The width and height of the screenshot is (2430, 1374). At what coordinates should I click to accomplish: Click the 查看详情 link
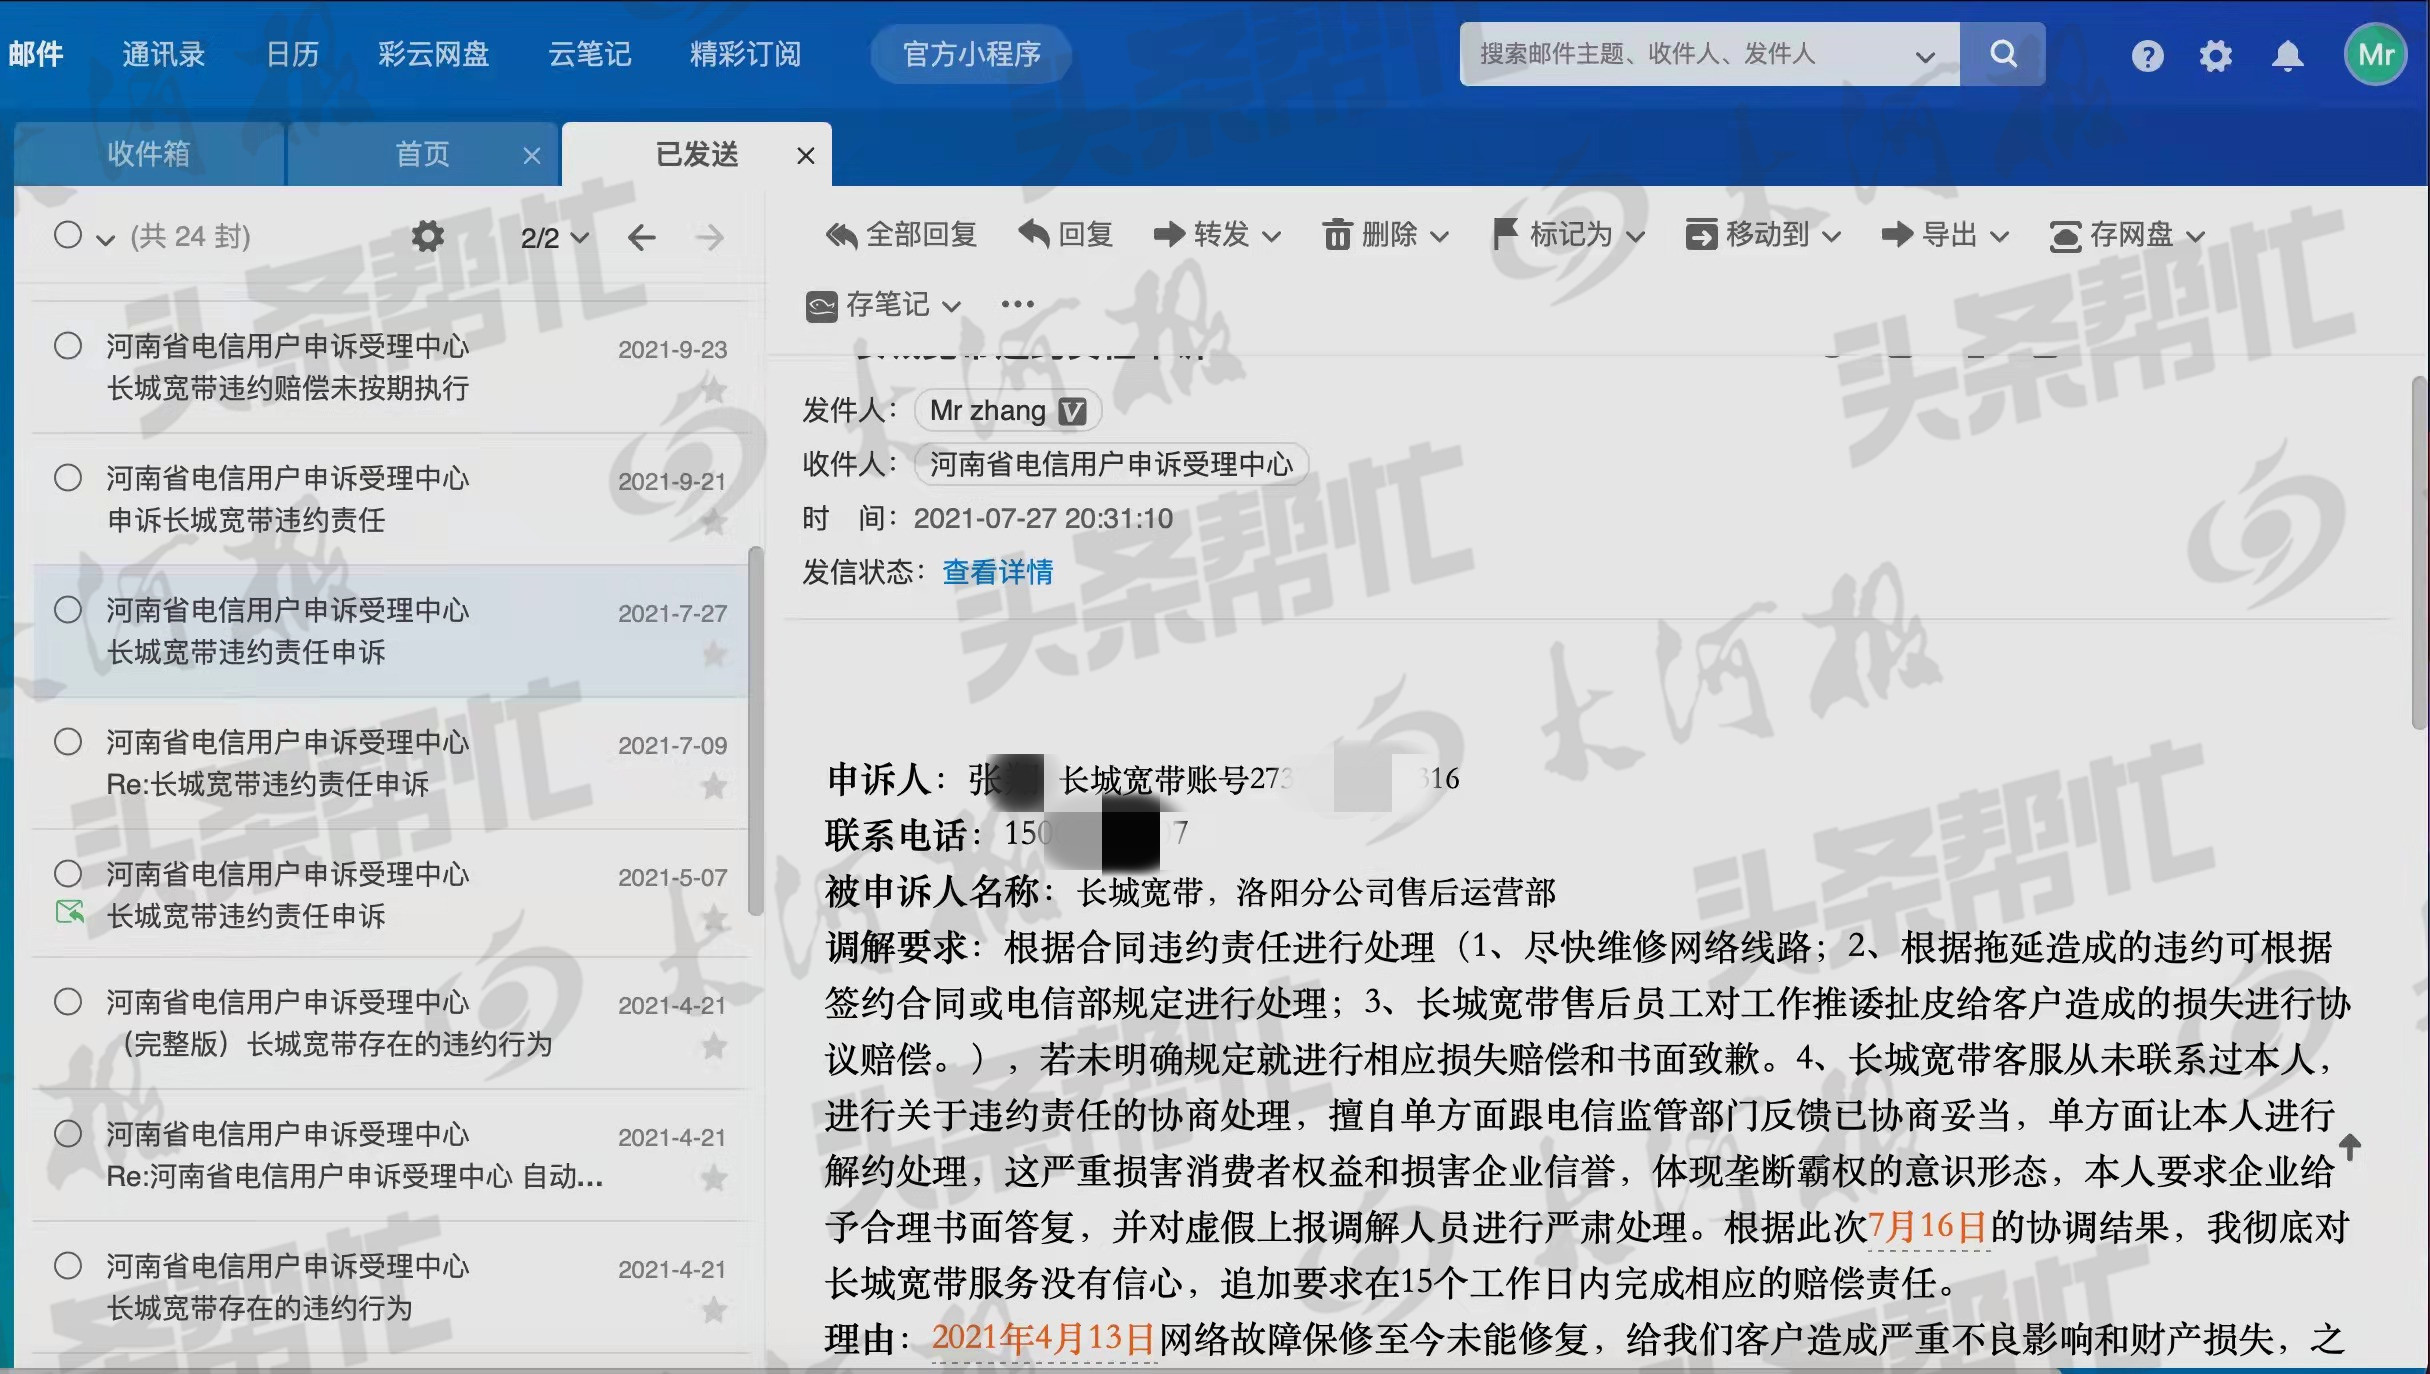pos(997,572)
